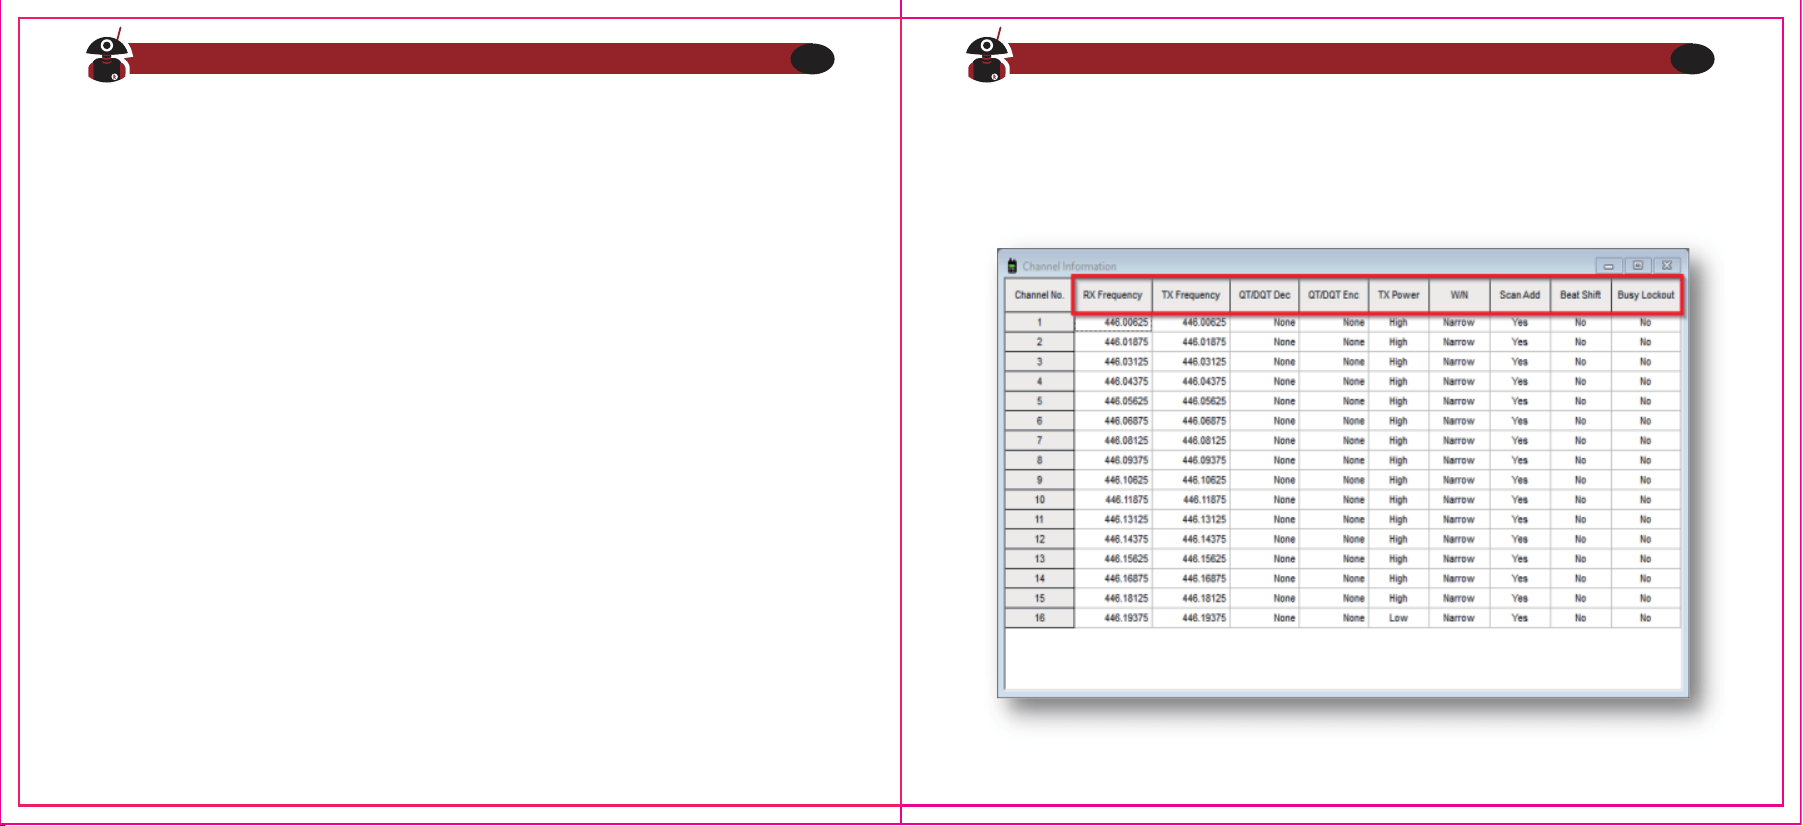
Task: Close the Channel Information window
Action: pos(1667,266)
